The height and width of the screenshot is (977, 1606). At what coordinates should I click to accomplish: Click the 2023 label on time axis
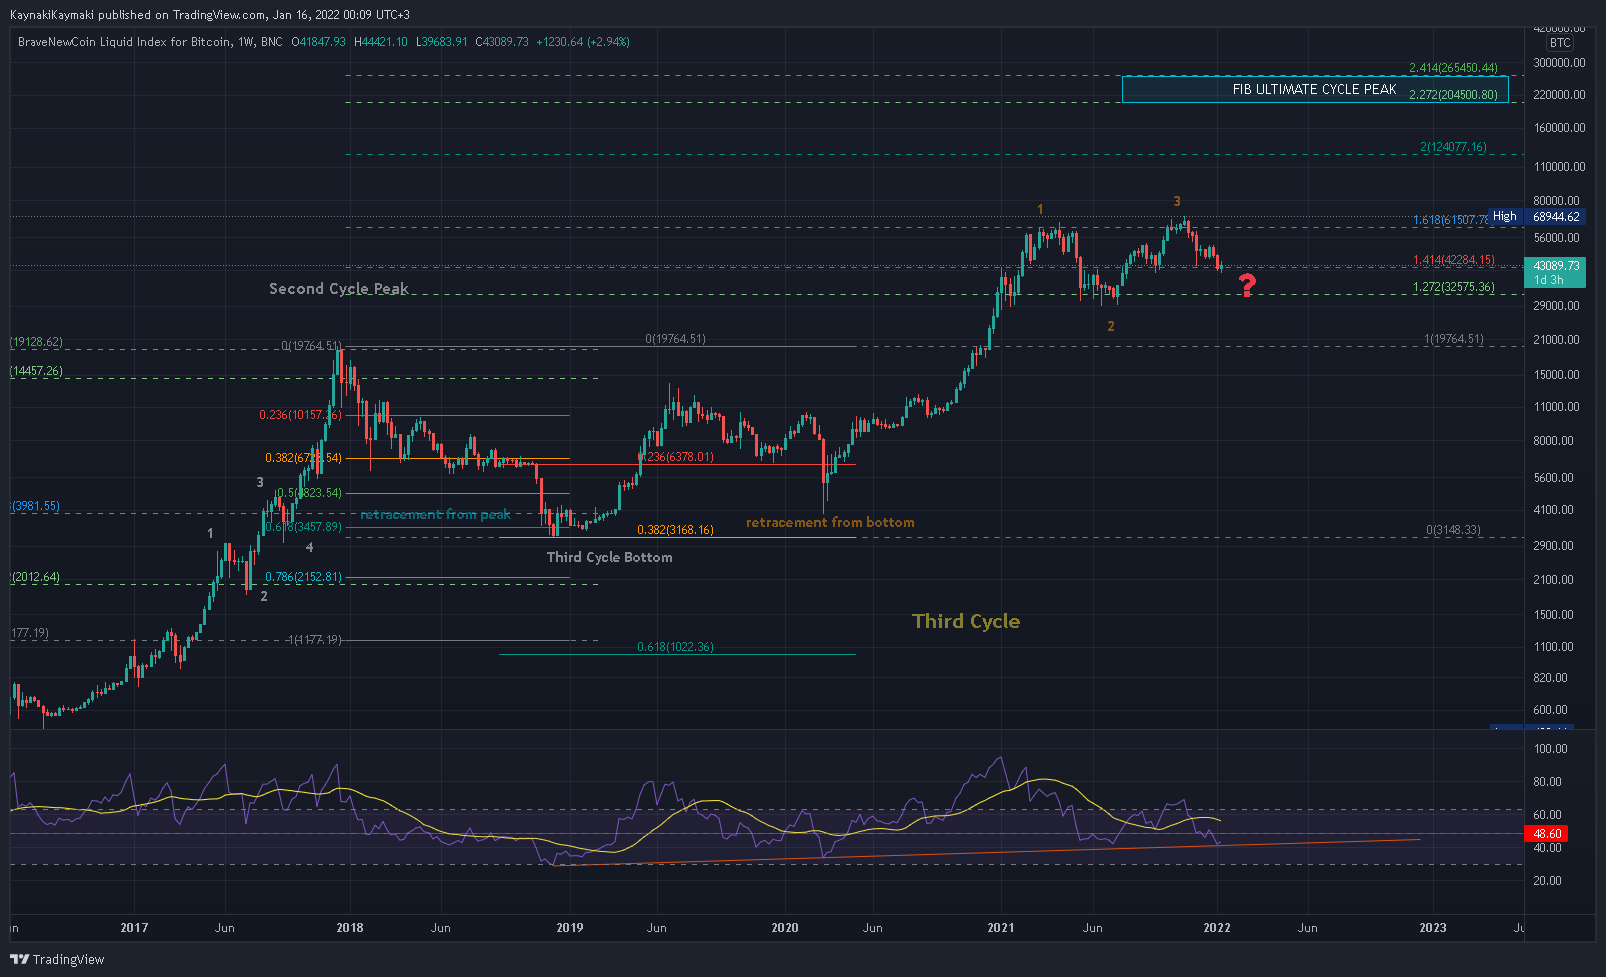coord(1433,928)
